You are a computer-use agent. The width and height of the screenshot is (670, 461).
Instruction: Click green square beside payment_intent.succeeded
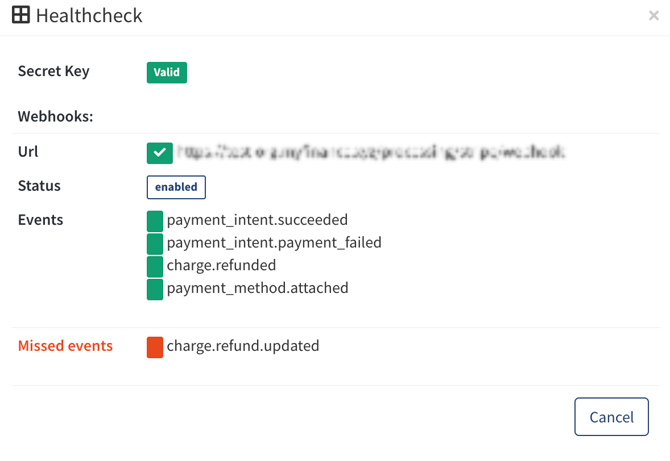click(x=155, y=221)
